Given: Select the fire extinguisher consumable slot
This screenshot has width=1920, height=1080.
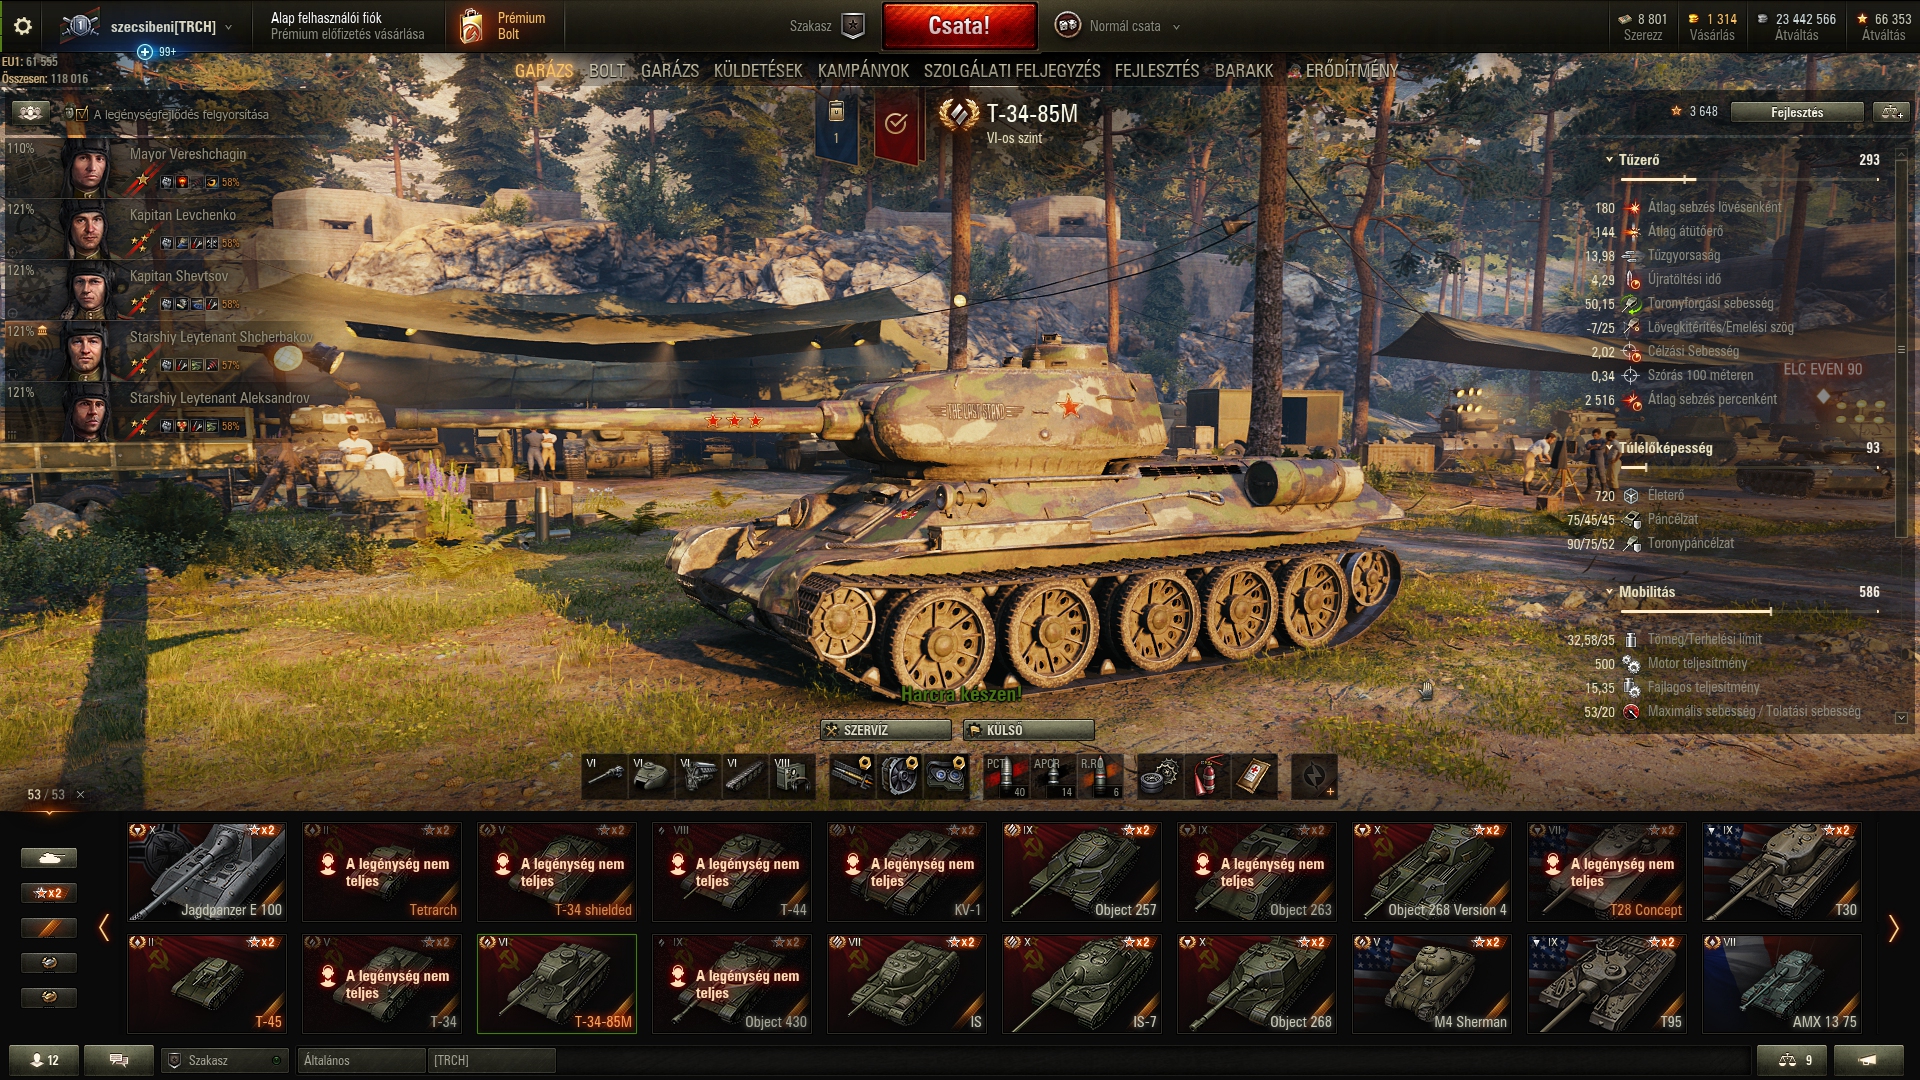Looking at the screenshot, I should [x=1207, y=776].
